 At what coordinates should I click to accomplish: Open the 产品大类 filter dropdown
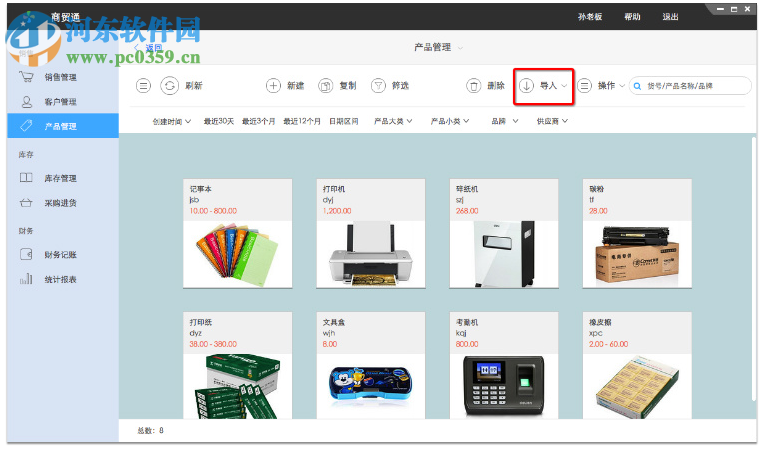(x=393, y=121)
